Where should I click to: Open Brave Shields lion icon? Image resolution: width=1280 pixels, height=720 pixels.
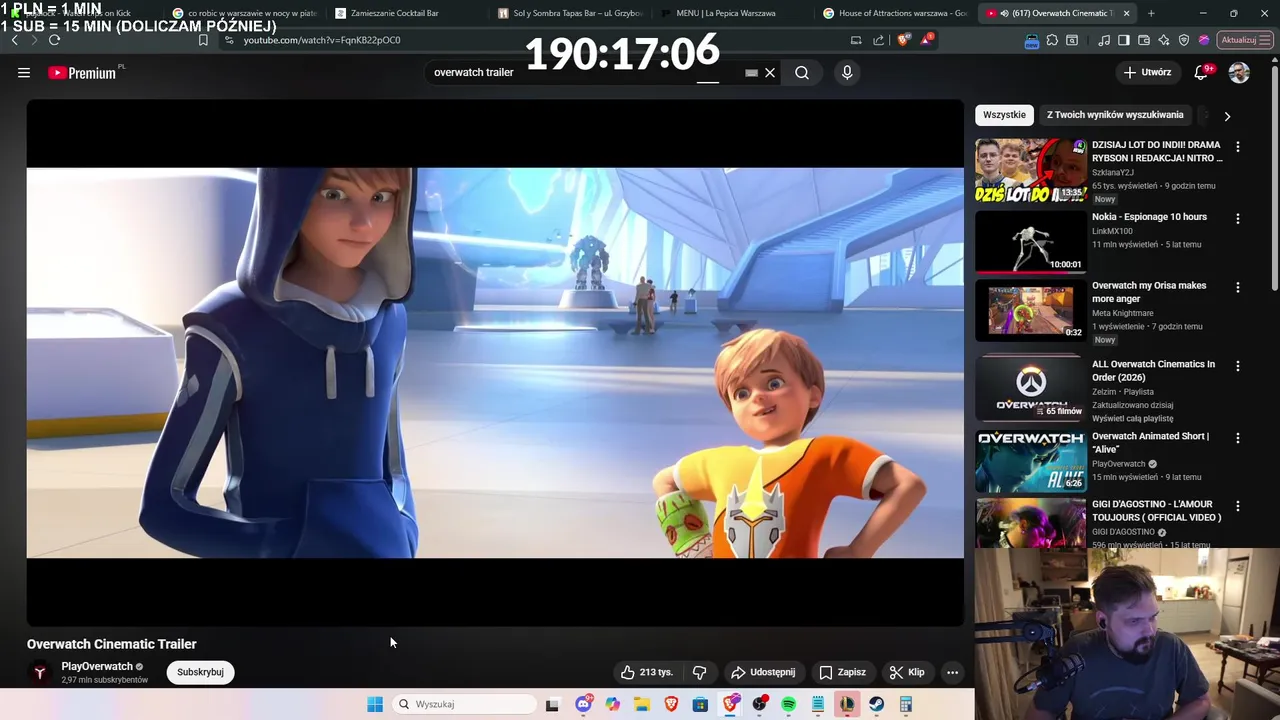click(x=903, y=40)
